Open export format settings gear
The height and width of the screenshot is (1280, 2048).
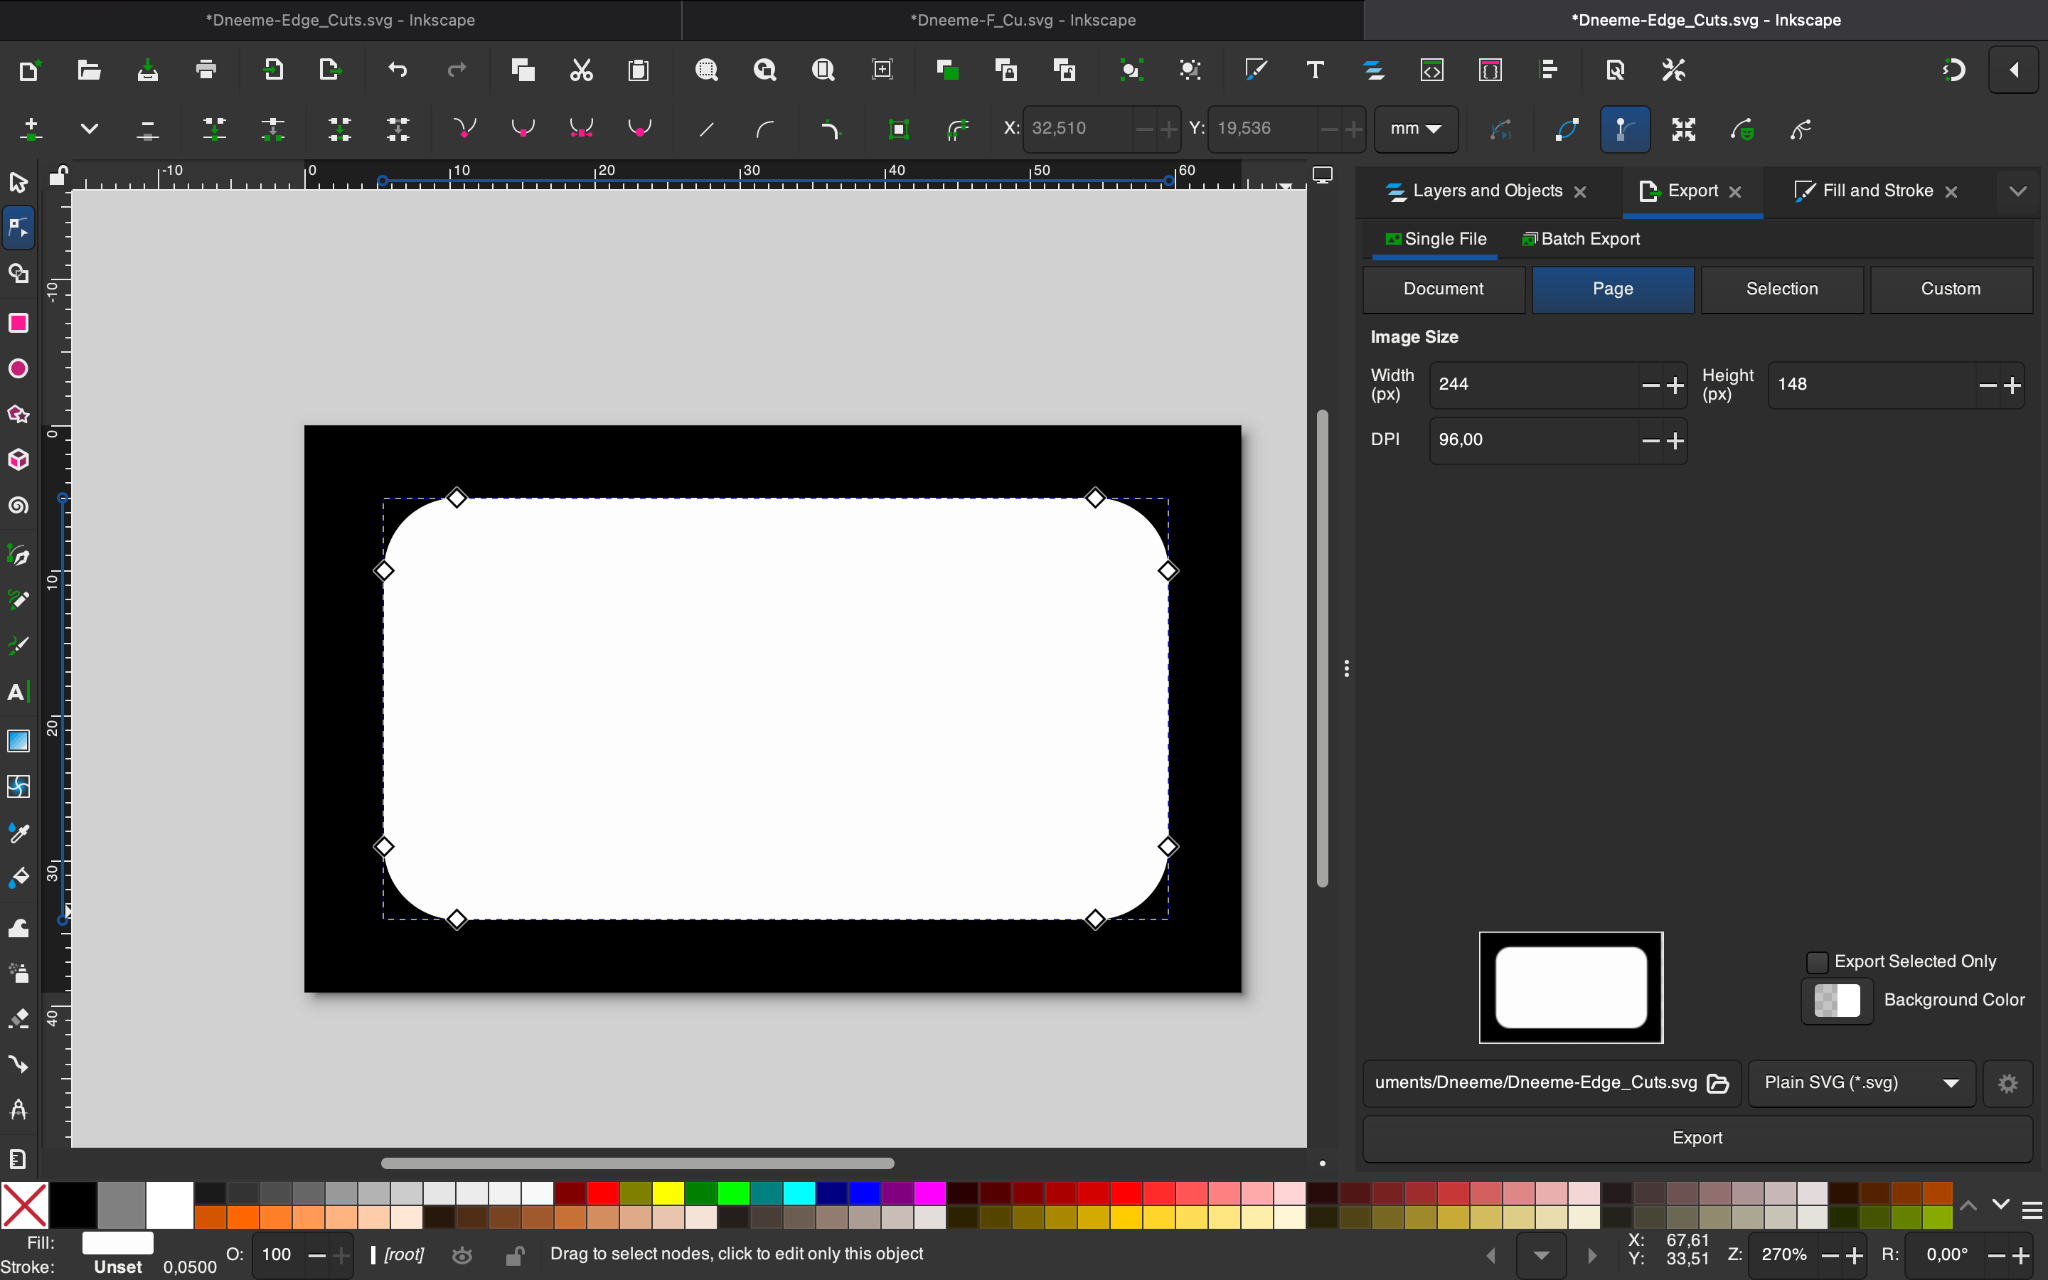(x=2006, y=1083)
